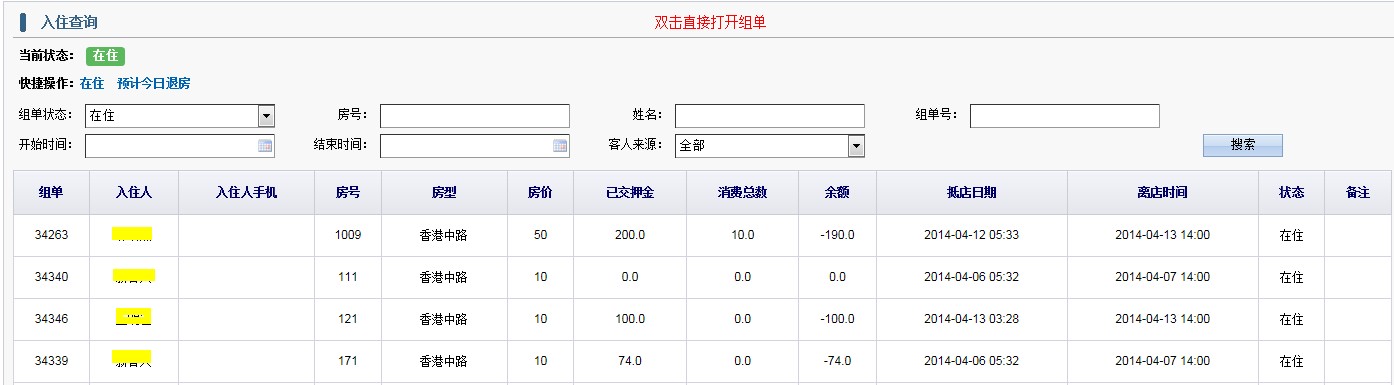Image resolution: width=1394 pixels, height=385 pixels.
Task: Focus the 姓名 input field
Action: pyautogui.click(x=770, y=116)
